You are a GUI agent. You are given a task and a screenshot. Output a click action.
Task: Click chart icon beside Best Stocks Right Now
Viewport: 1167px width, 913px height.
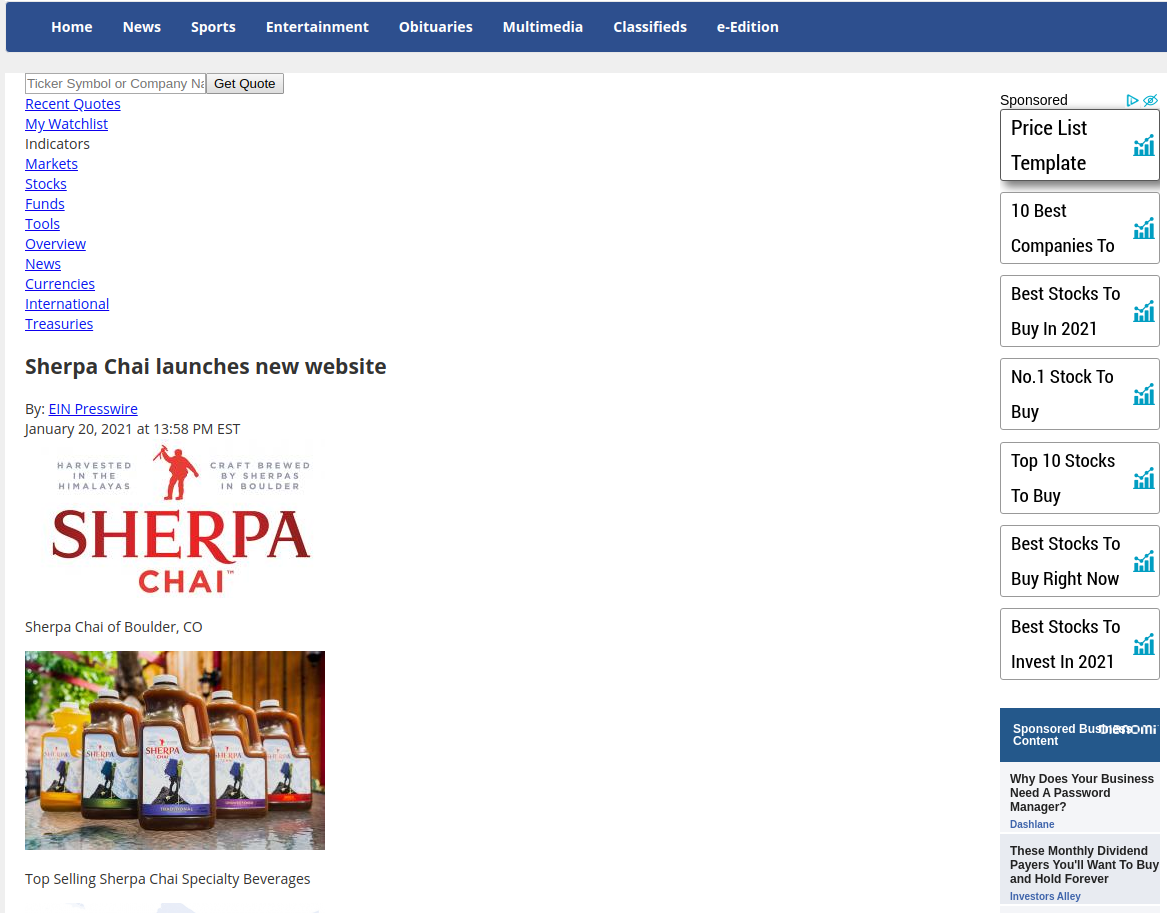coord(1143,562)
